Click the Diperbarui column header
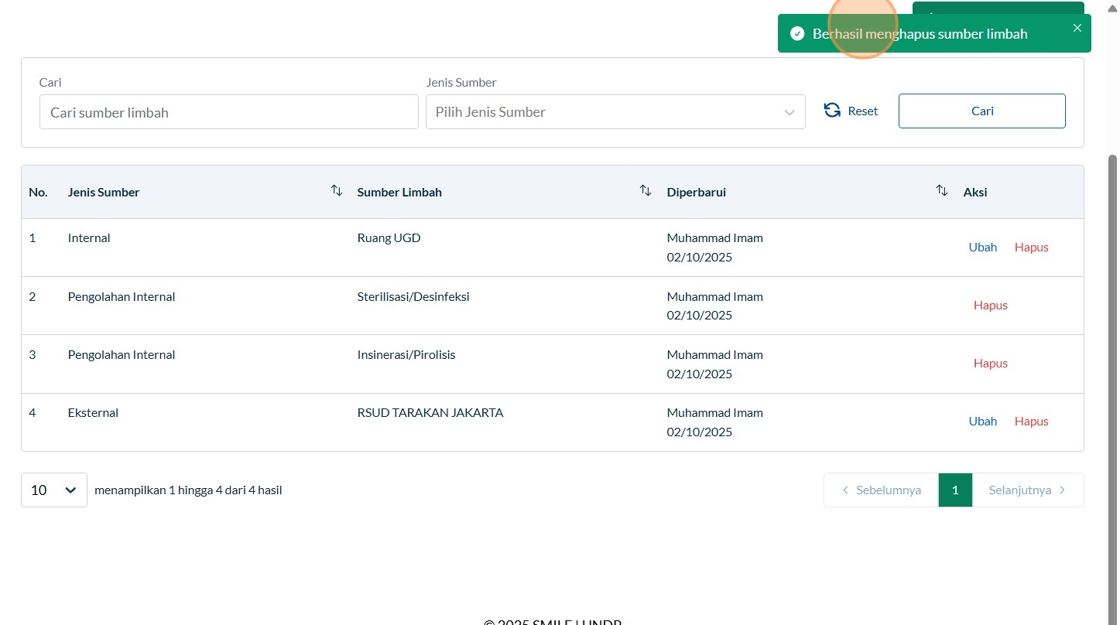The image size is (1120, 625). coord(696,192)
